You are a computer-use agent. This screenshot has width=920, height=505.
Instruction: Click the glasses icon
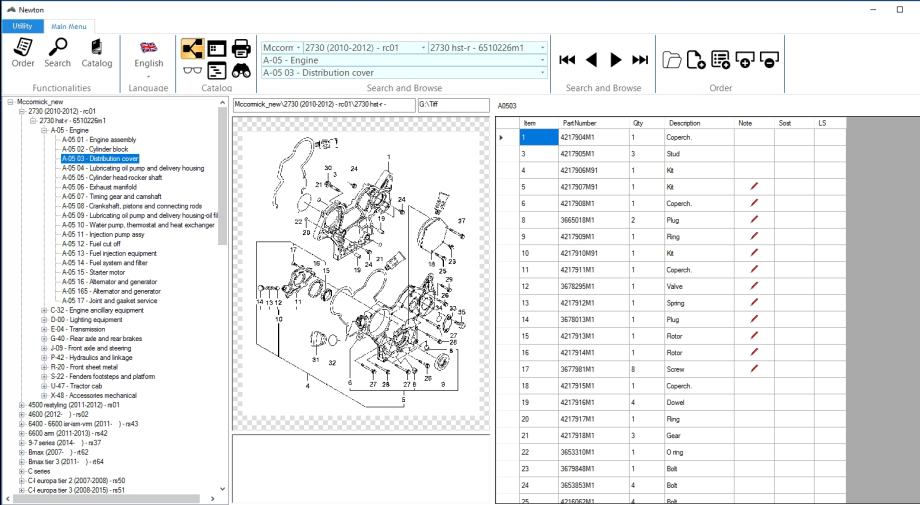click(192, 71)
